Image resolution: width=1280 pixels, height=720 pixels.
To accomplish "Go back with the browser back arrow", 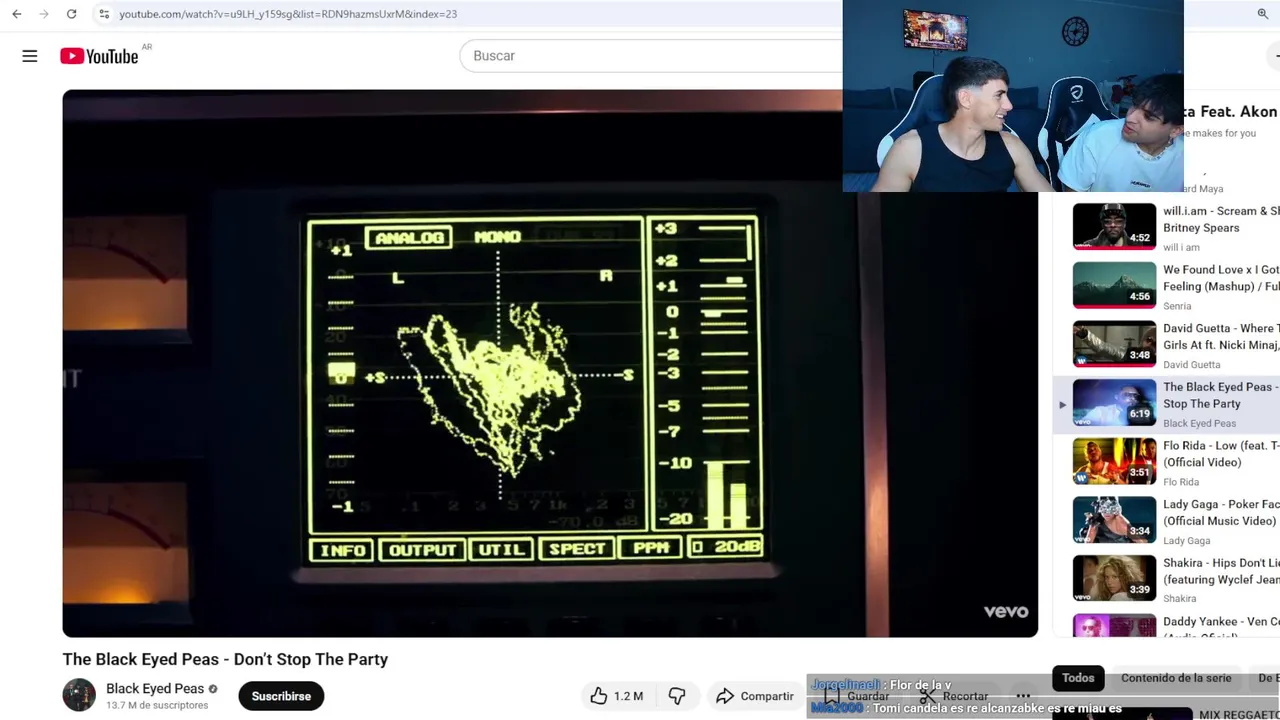I will coord(16,14).
